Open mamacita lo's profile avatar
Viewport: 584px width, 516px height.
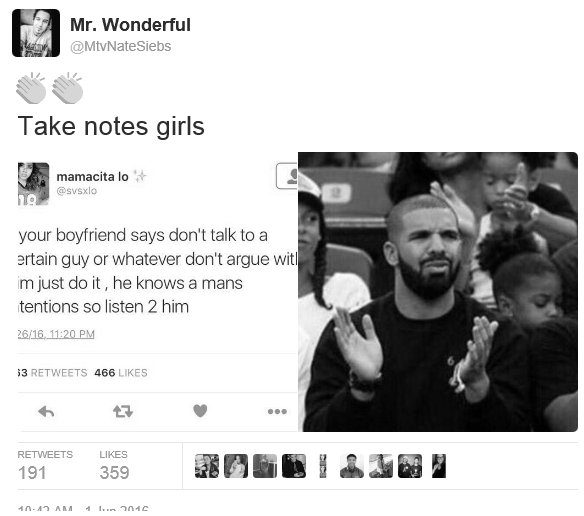coord(34,184)
